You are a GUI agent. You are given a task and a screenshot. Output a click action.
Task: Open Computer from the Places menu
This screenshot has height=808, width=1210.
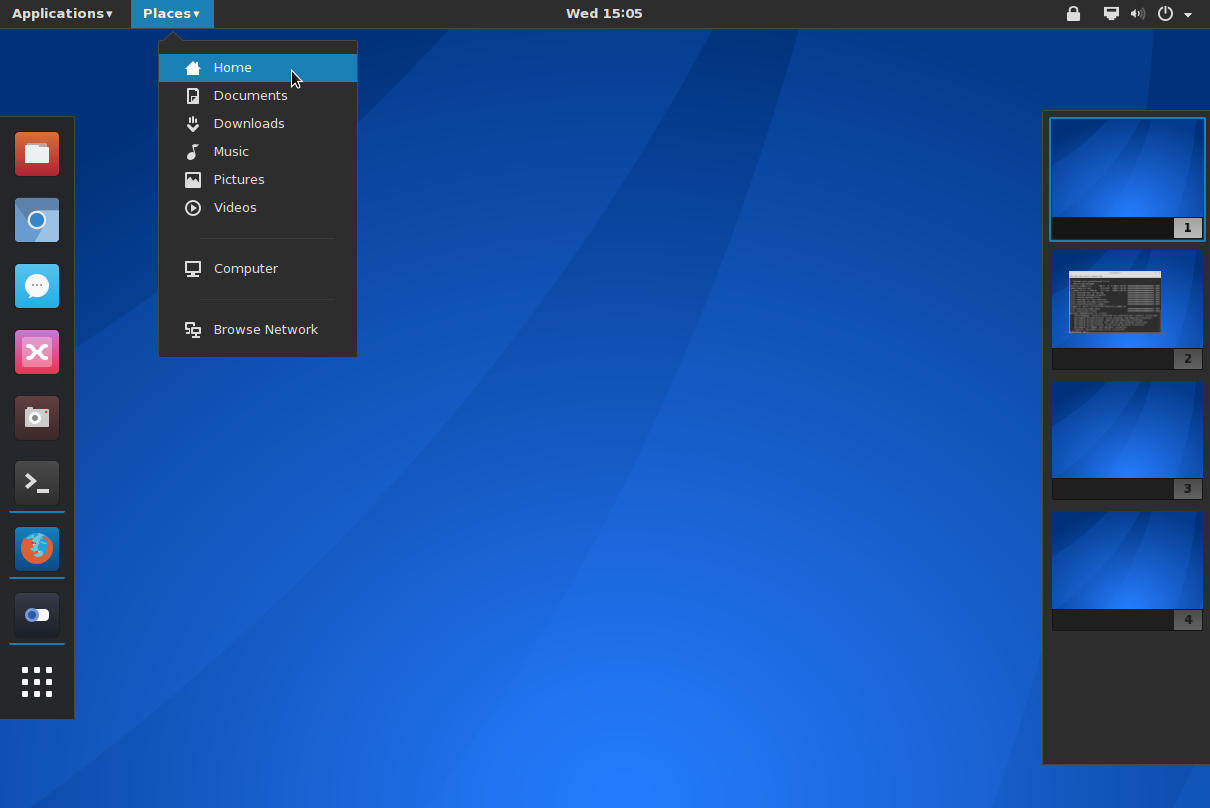tap(245, 268)
